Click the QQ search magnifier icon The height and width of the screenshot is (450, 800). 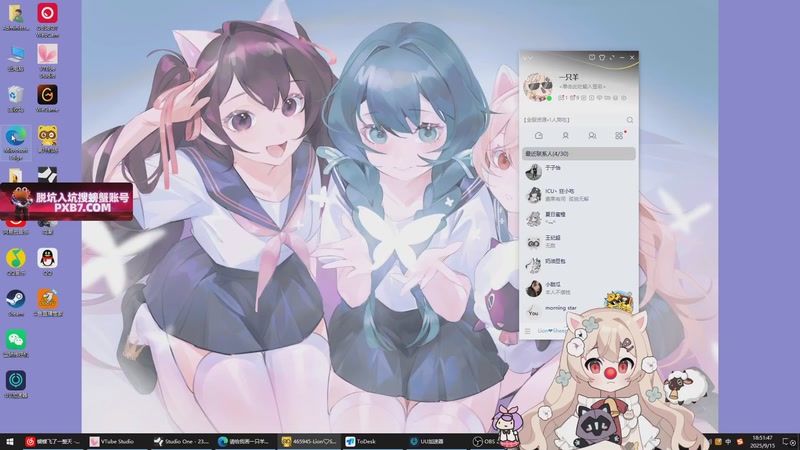630,120
